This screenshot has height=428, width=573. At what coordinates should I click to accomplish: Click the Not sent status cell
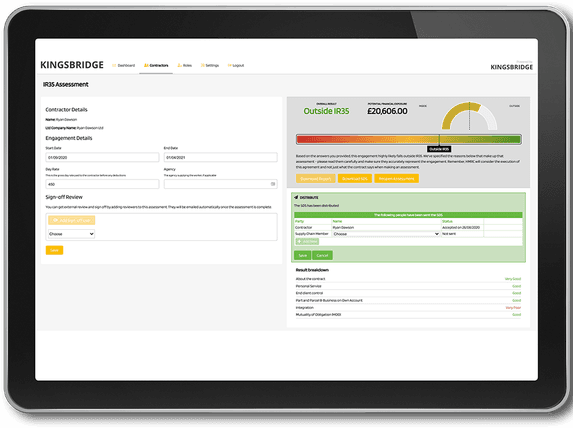pos(462,234)
